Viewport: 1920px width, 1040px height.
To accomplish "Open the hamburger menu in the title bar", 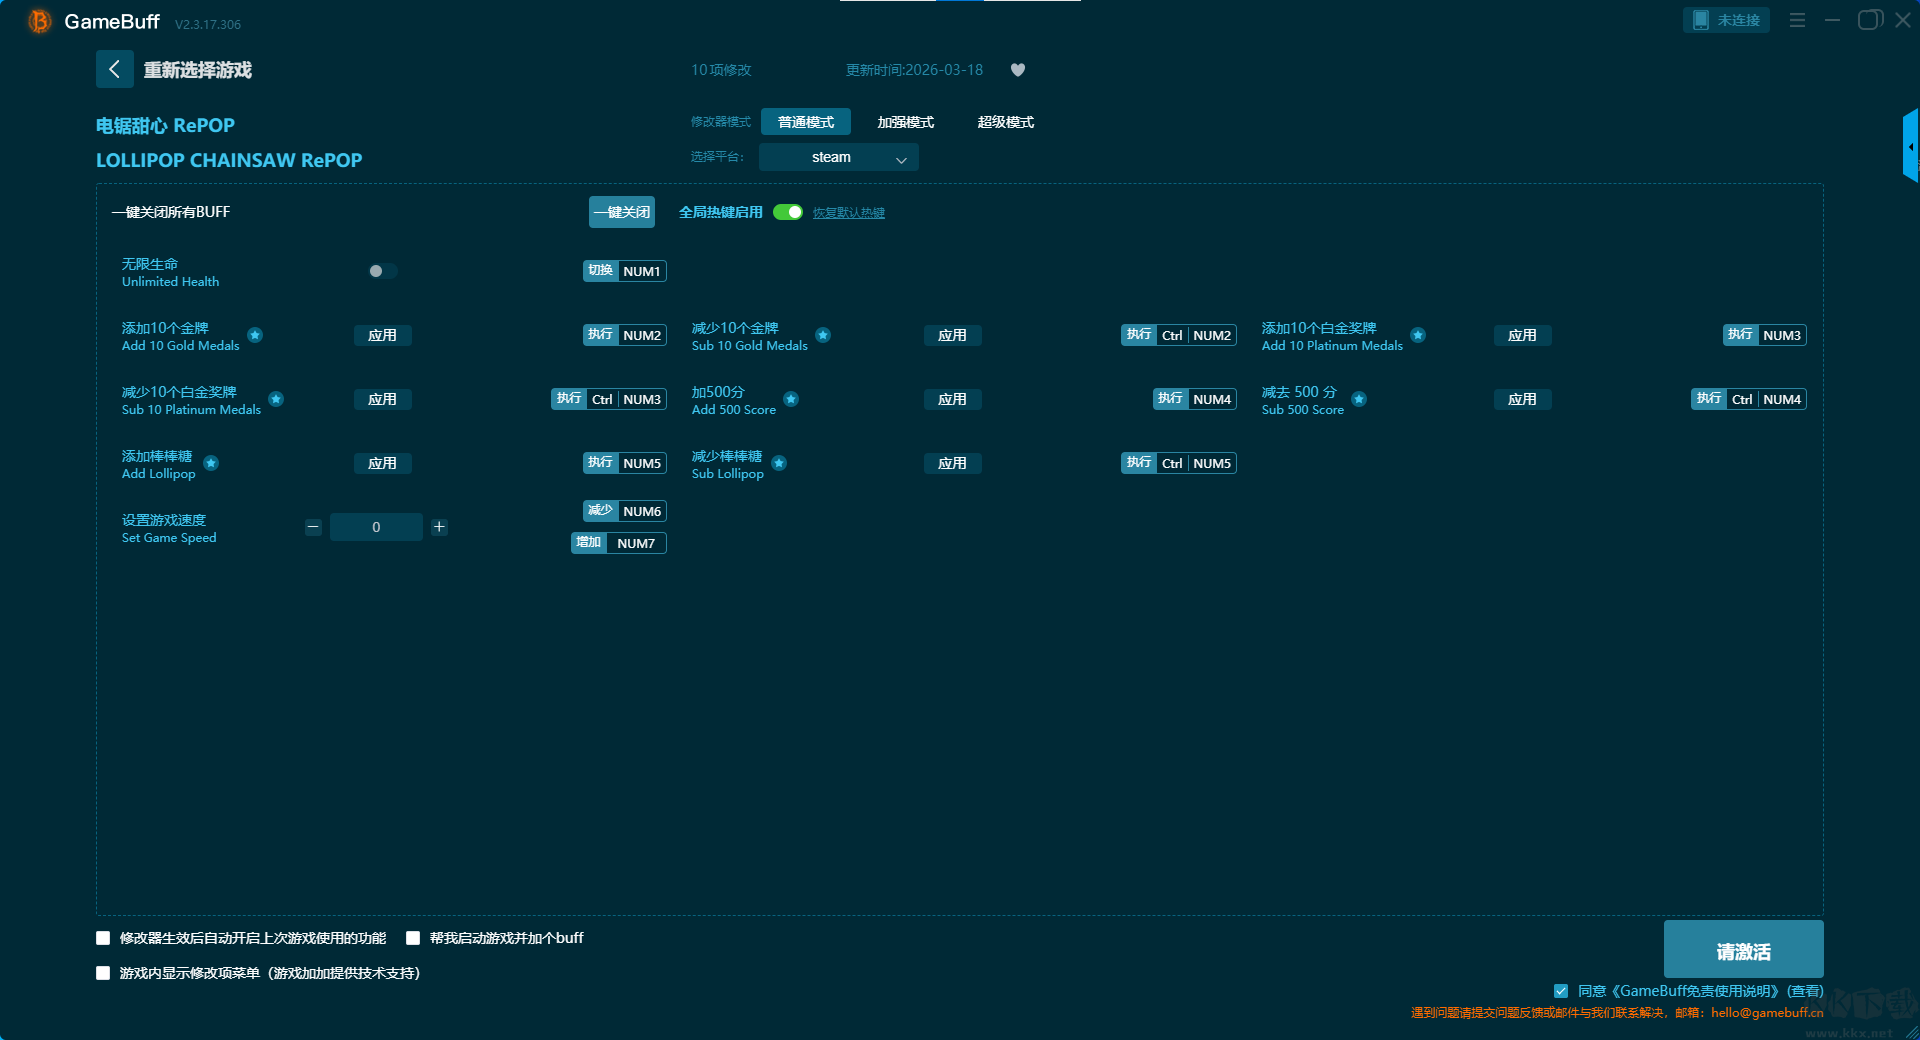I will point(1797,20).
